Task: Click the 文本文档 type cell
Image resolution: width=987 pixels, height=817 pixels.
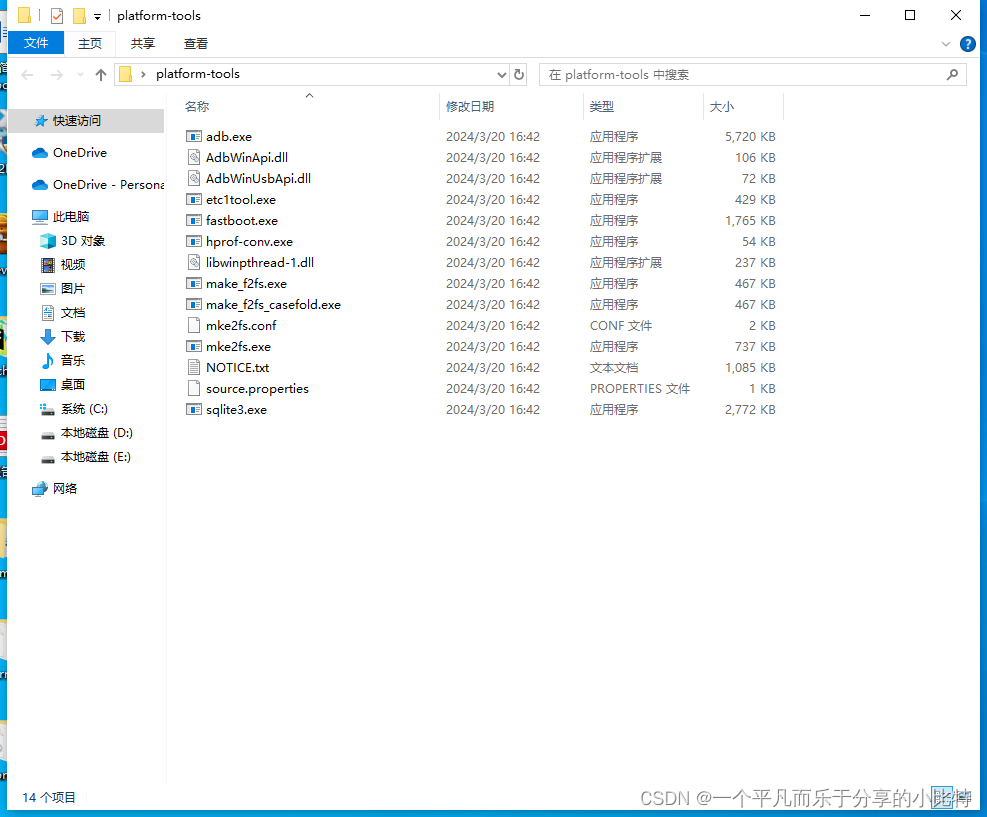Action: 614,368
